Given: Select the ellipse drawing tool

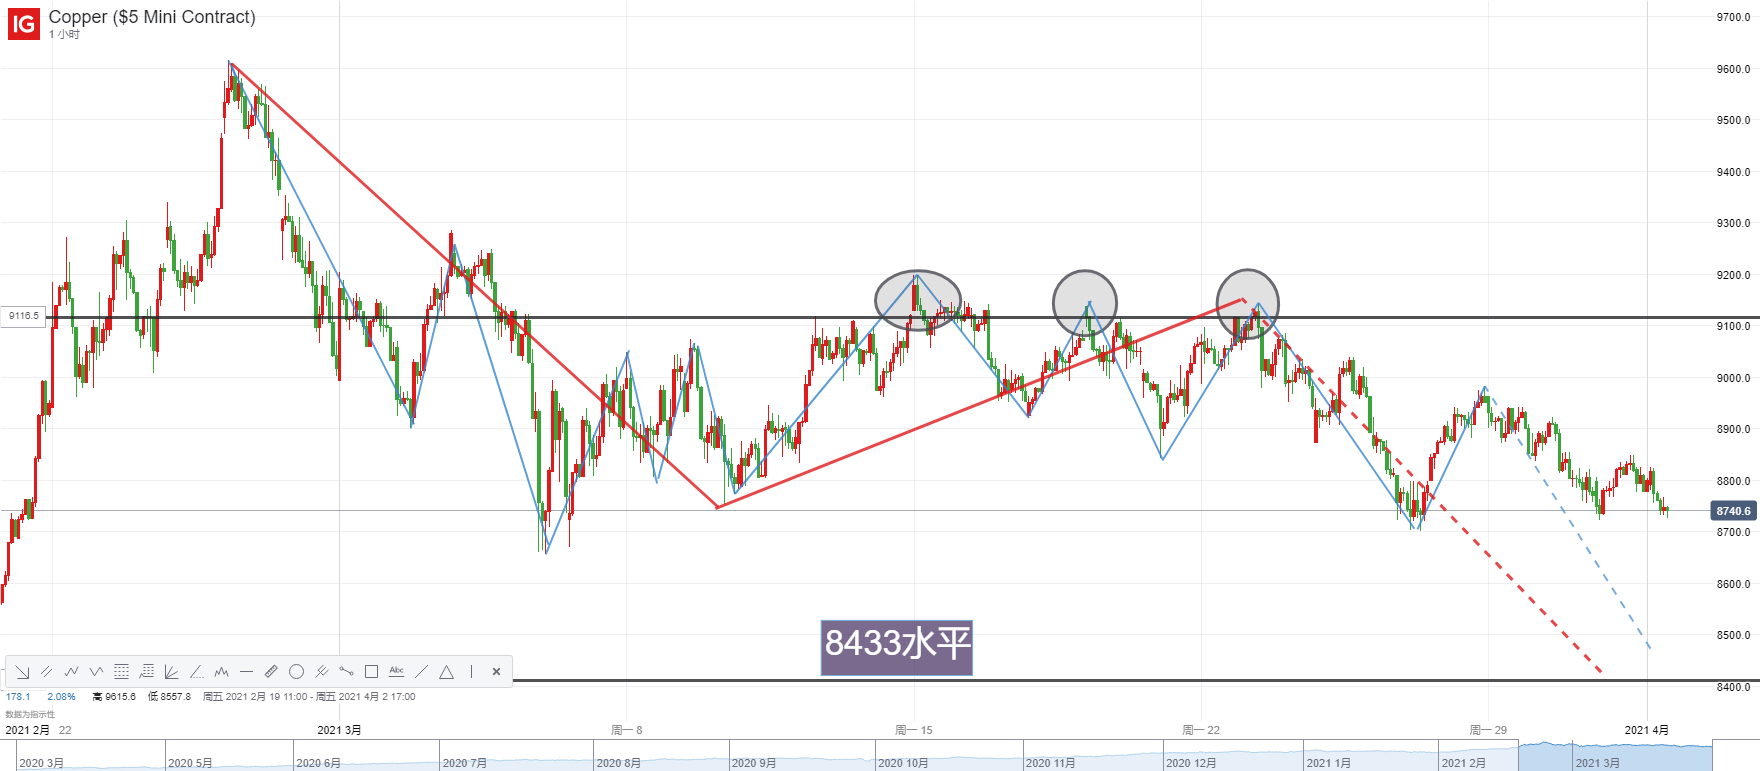Looking at the screenshot, I should coord(296,672).
